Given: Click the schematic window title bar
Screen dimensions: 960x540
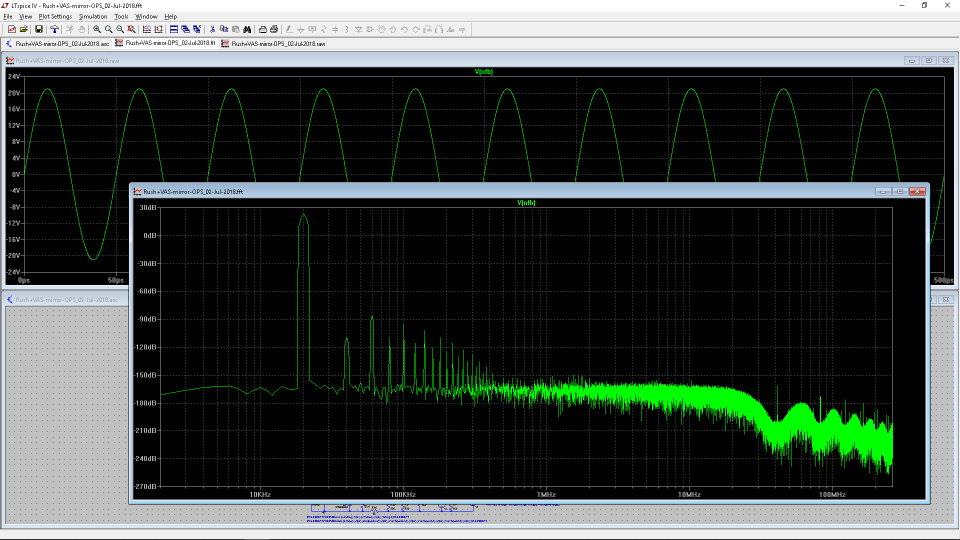Looking at the screenshot, I should [67, 299].
